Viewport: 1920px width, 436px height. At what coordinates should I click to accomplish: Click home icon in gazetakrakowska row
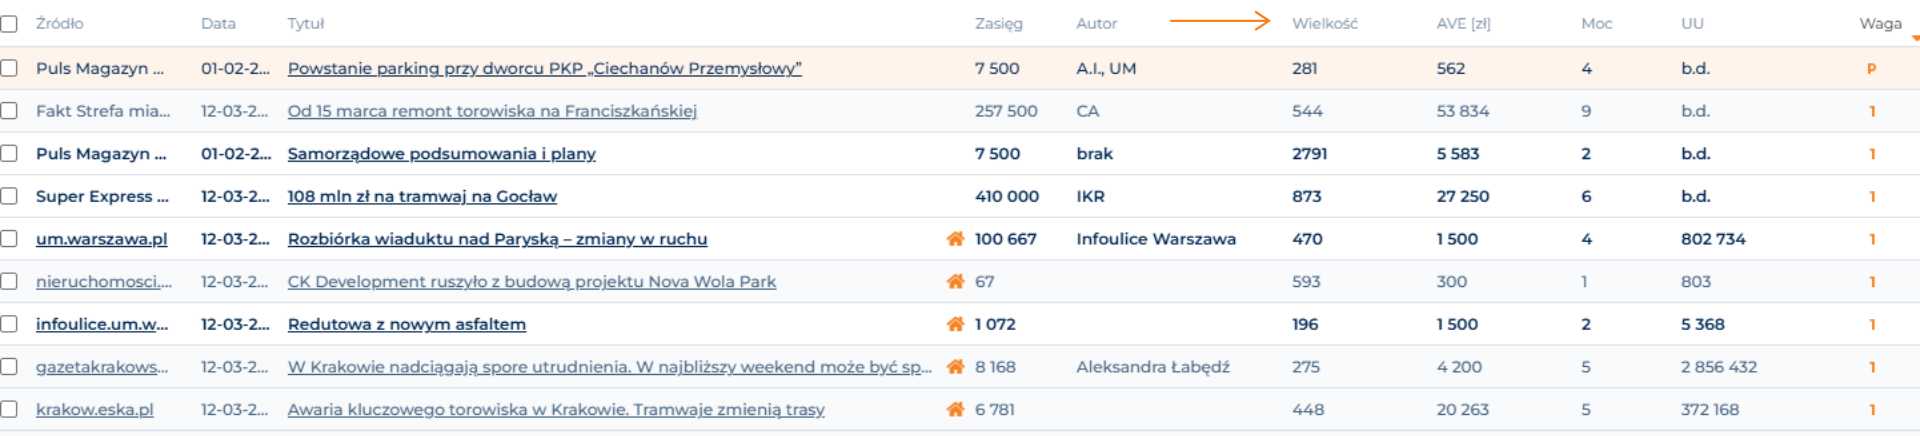[955, 367]
